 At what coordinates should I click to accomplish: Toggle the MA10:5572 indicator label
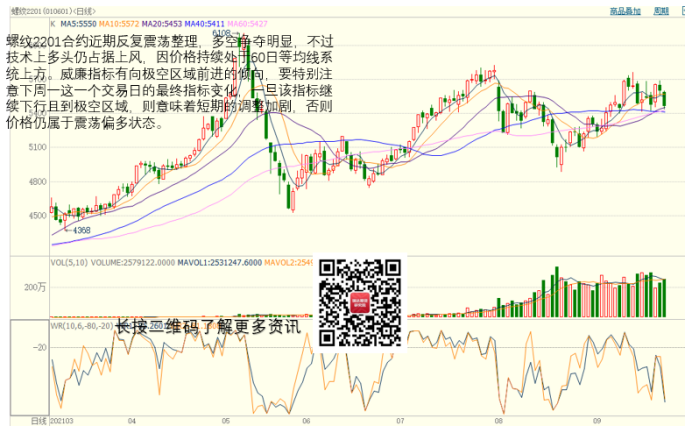click(121, 22)
